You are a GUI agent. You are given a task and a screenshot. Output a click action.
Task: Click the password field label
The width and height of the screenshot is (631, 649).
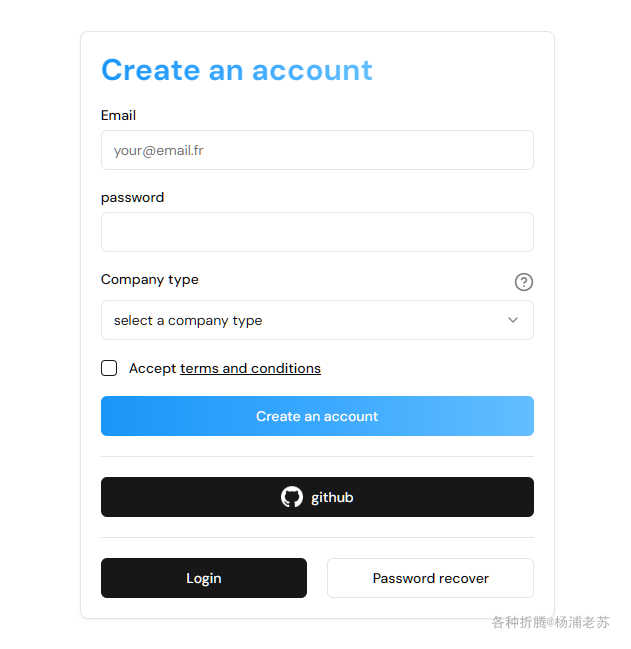coord(132,198)
